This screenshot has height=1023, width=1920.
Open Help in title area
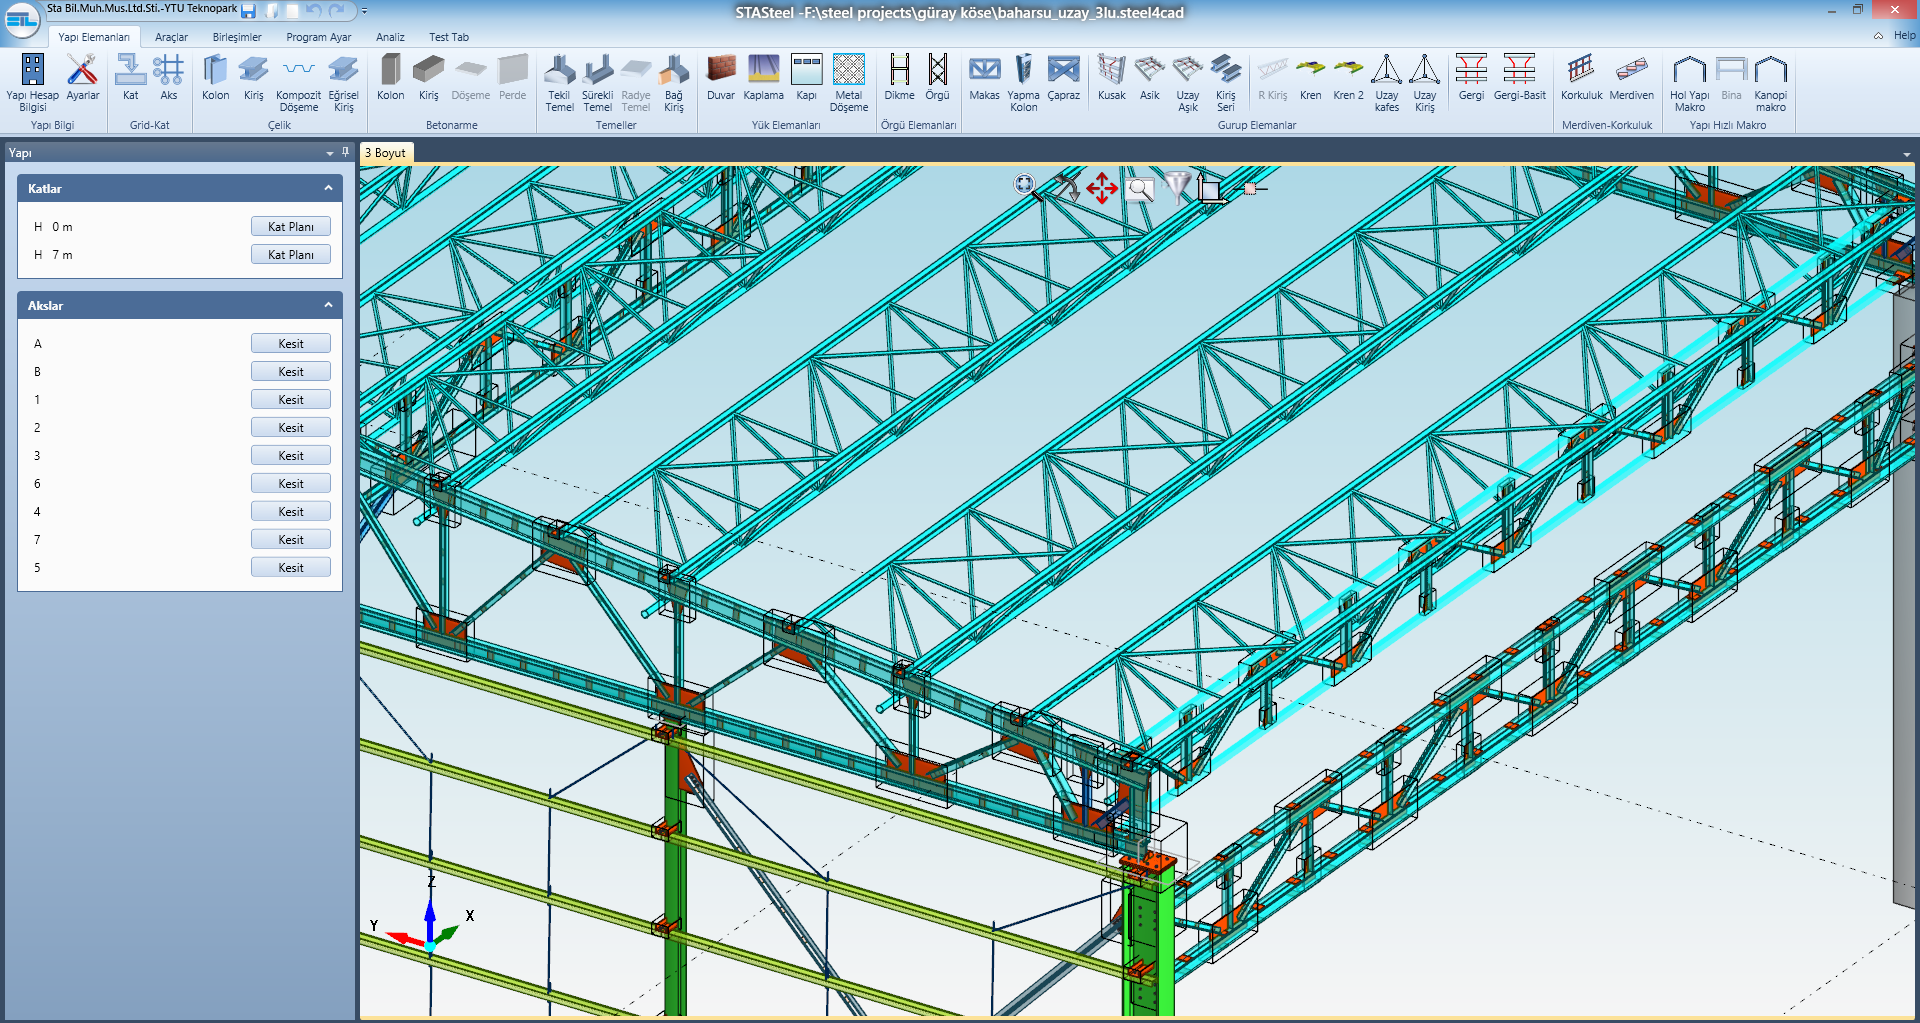pyautogui.click(x=1904, y=35)
